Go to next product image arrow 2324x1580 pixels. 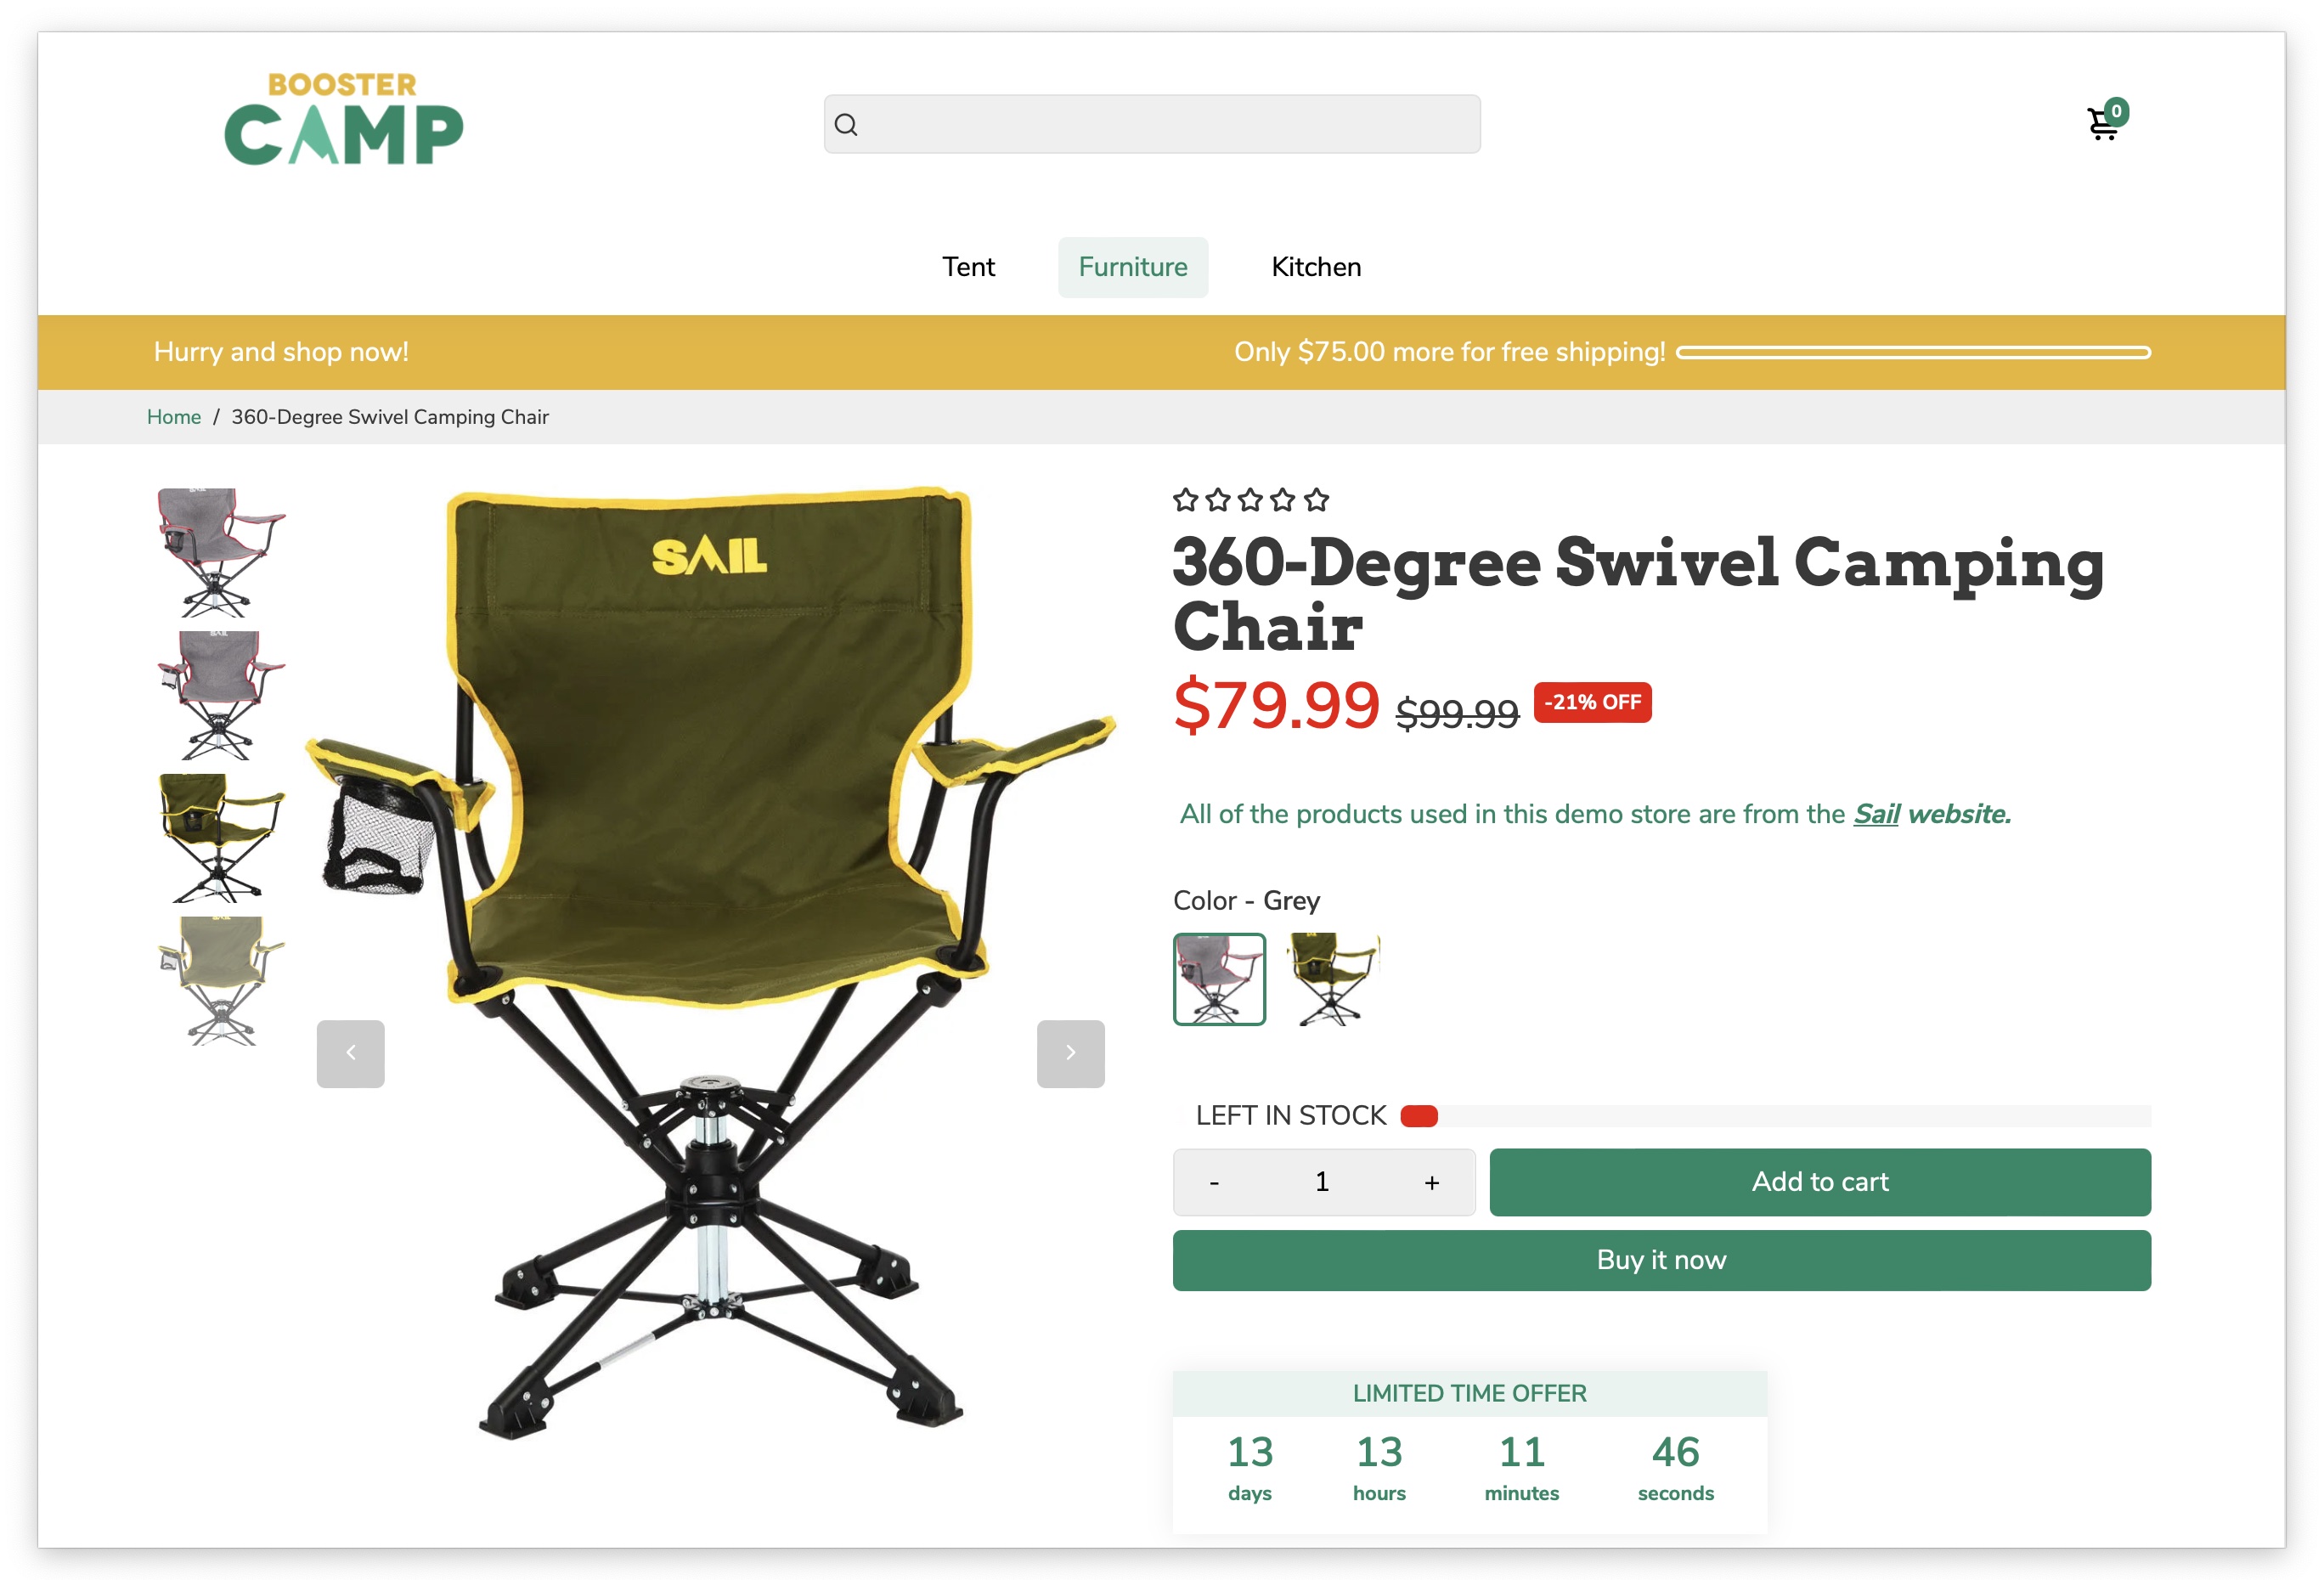1070,1053
